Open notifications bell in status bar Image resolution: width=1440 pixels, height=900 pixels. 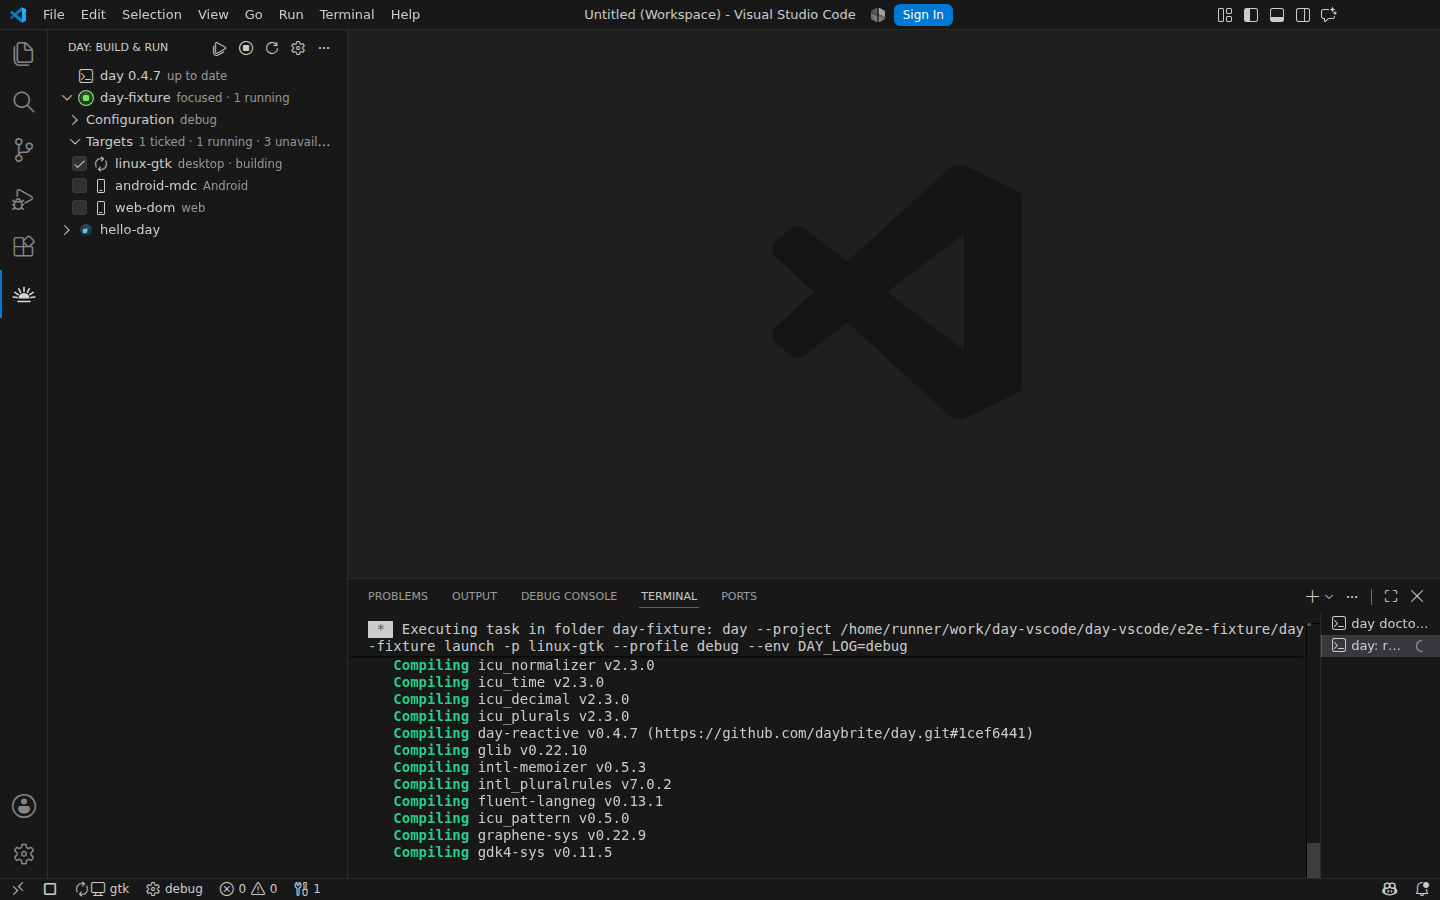point(1422,889)
